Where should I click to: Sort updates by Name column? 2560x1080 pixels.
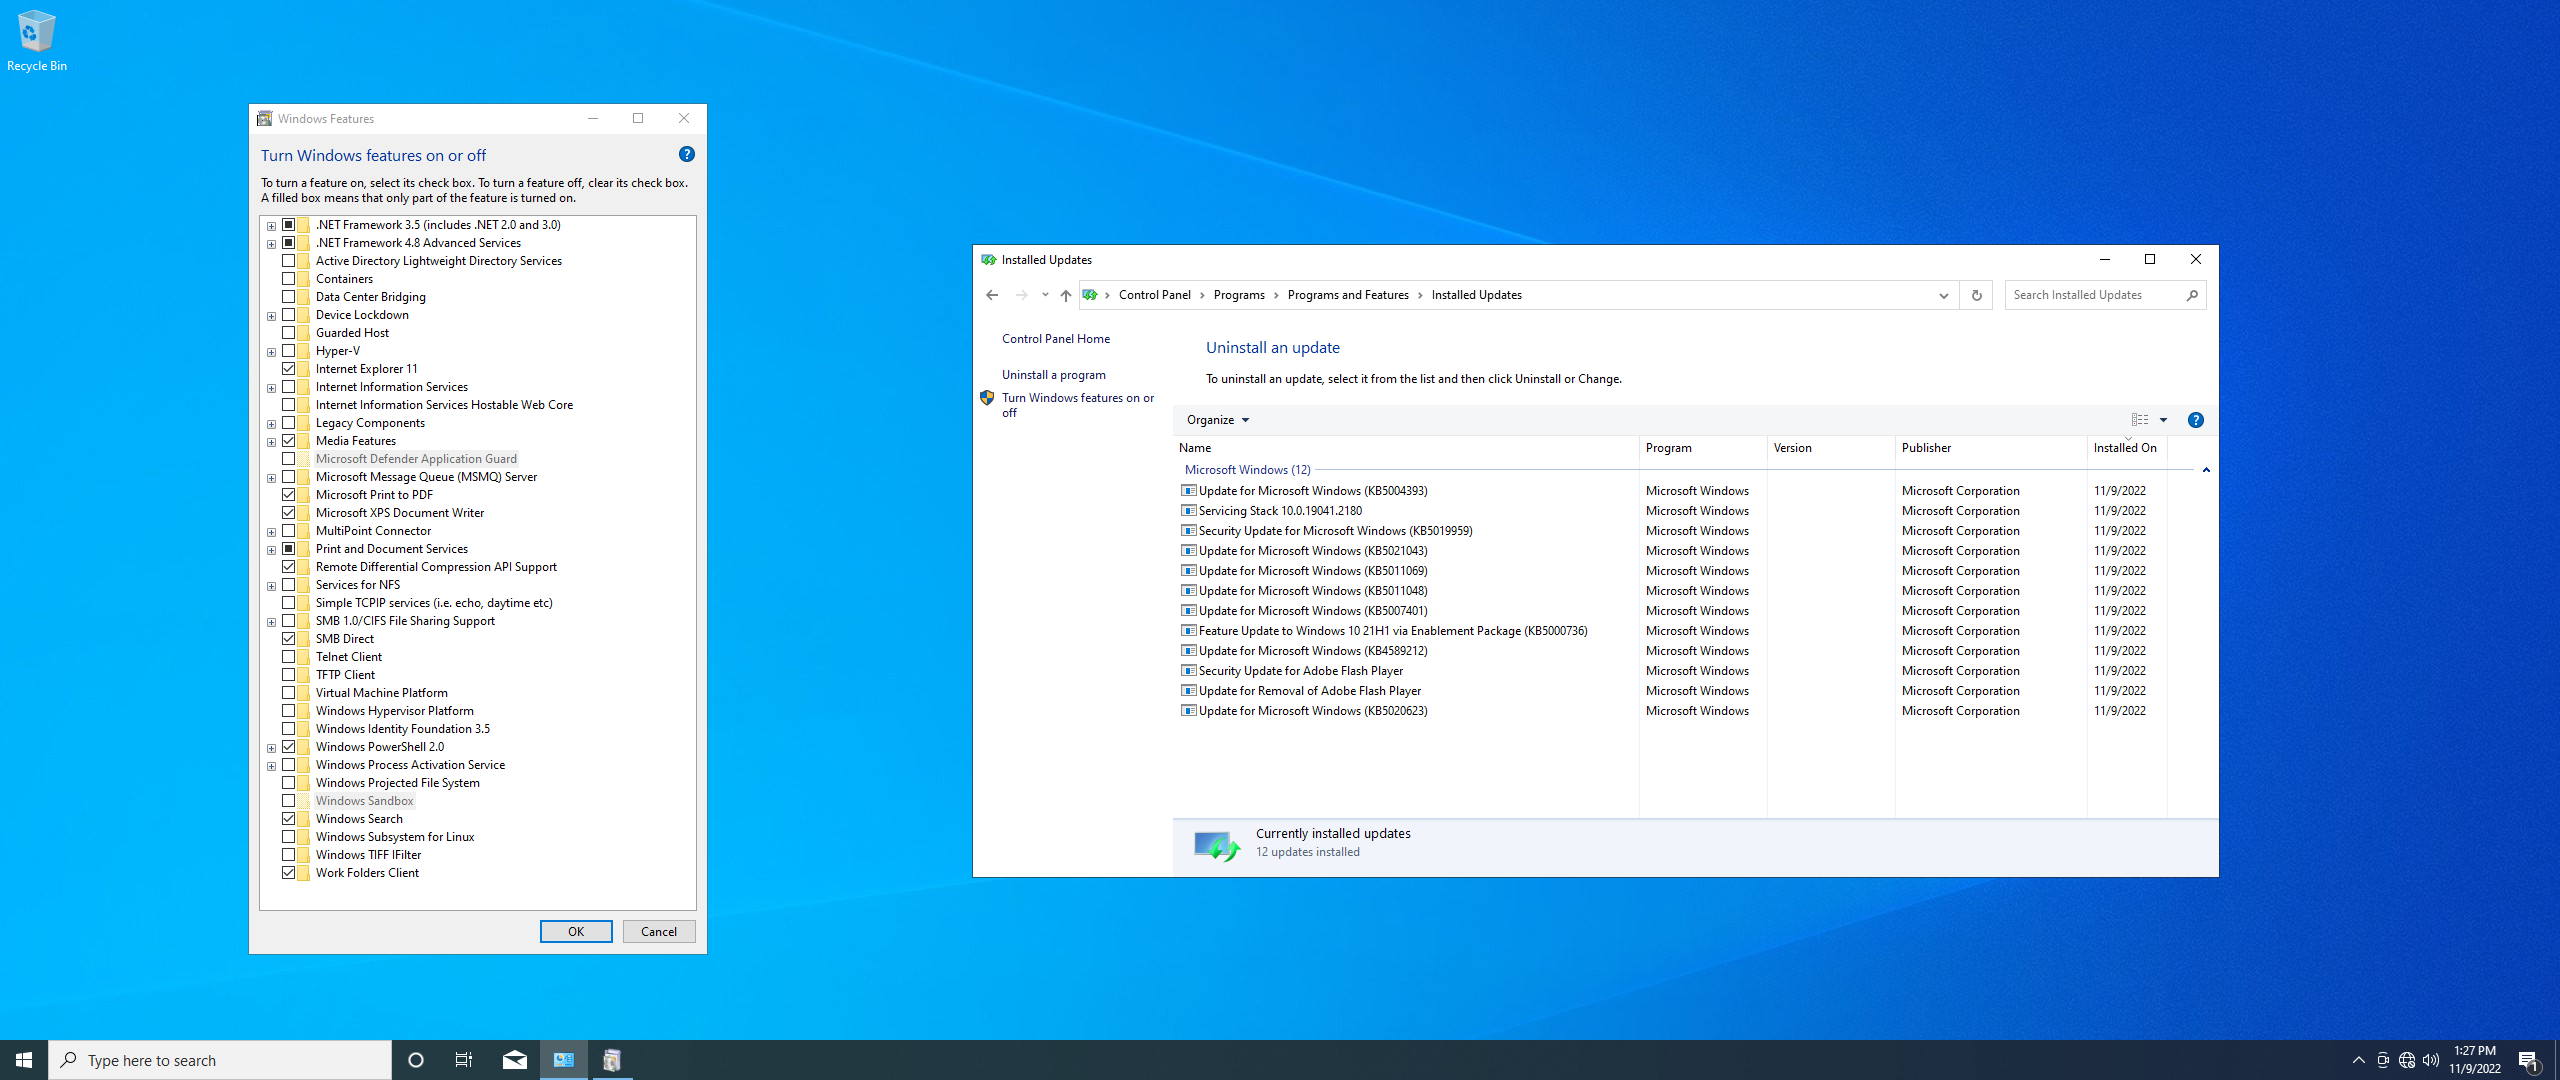point(1405,448)
